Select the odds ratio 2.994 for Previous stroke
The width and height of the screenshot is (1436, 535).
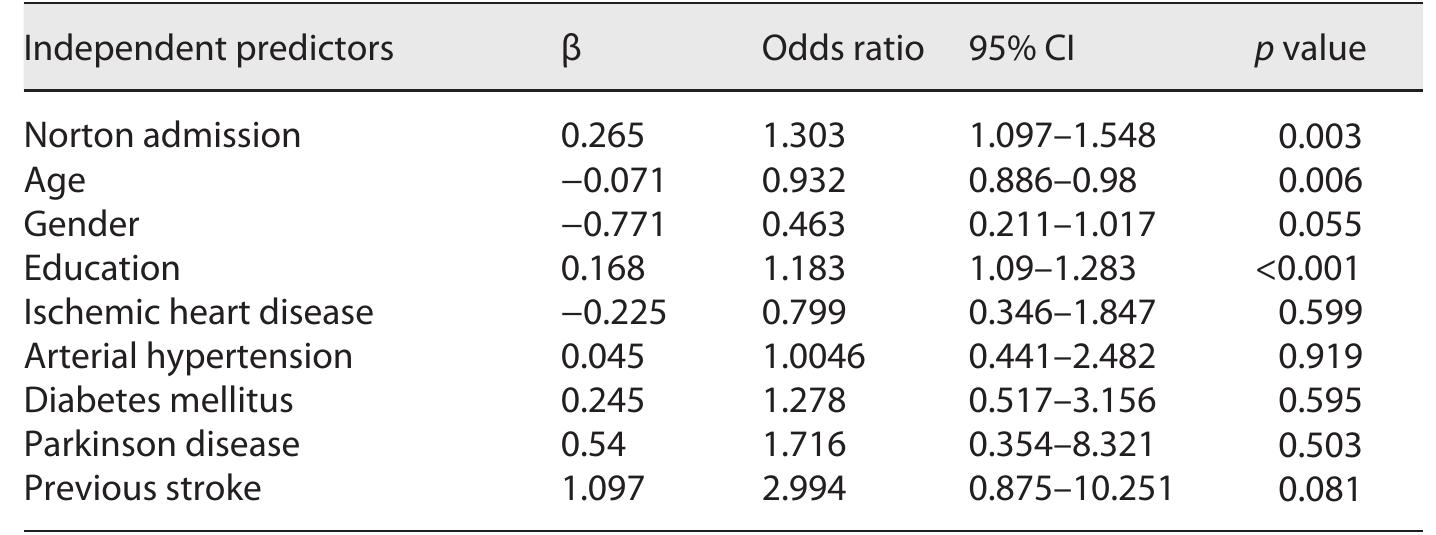(803, 488)
